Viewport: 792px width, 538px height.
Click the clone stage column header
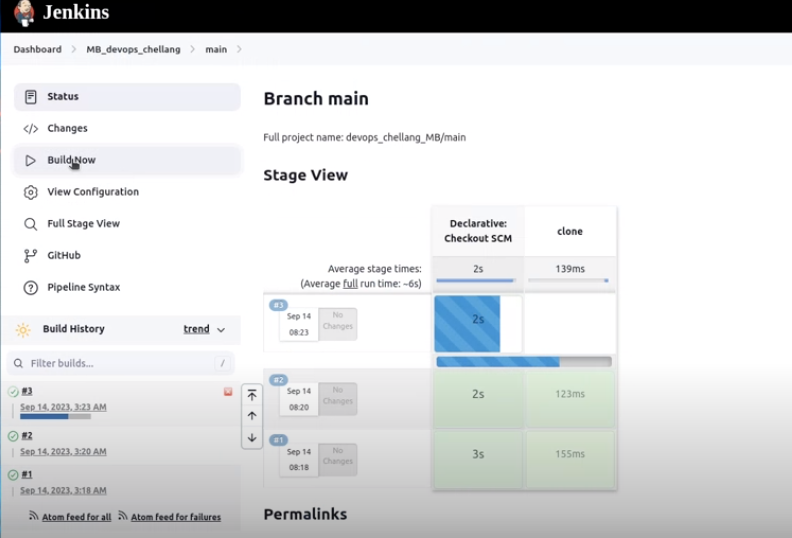pyautogui.click(x=570, y=231)
